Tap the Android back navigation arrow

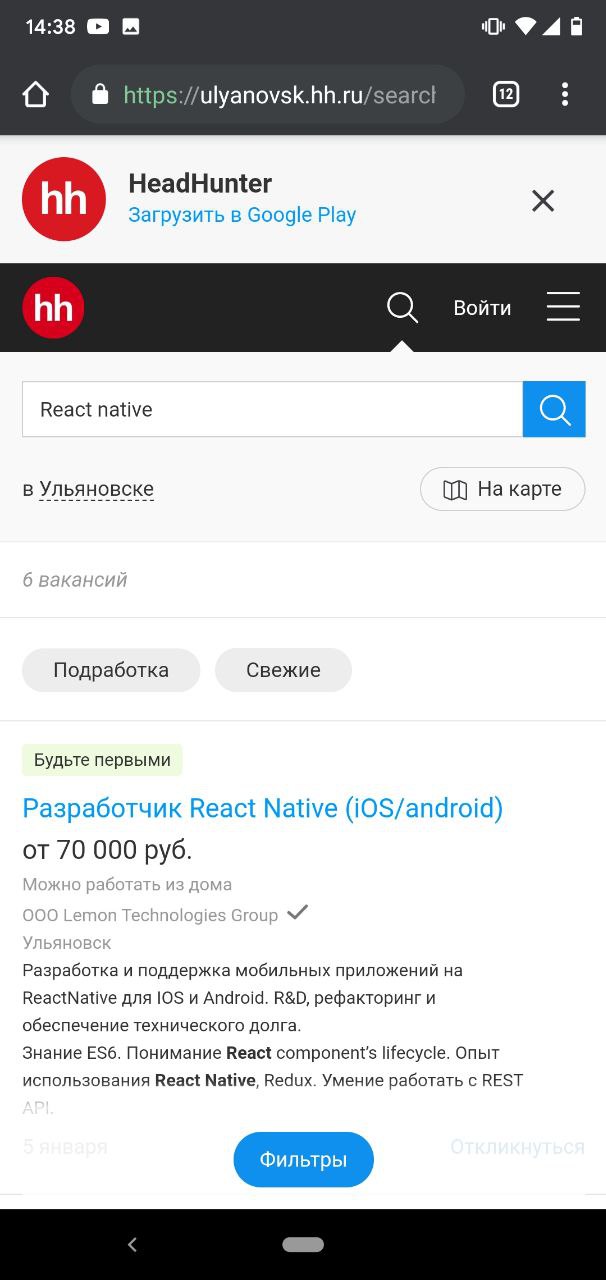[x=132, y=1245]
